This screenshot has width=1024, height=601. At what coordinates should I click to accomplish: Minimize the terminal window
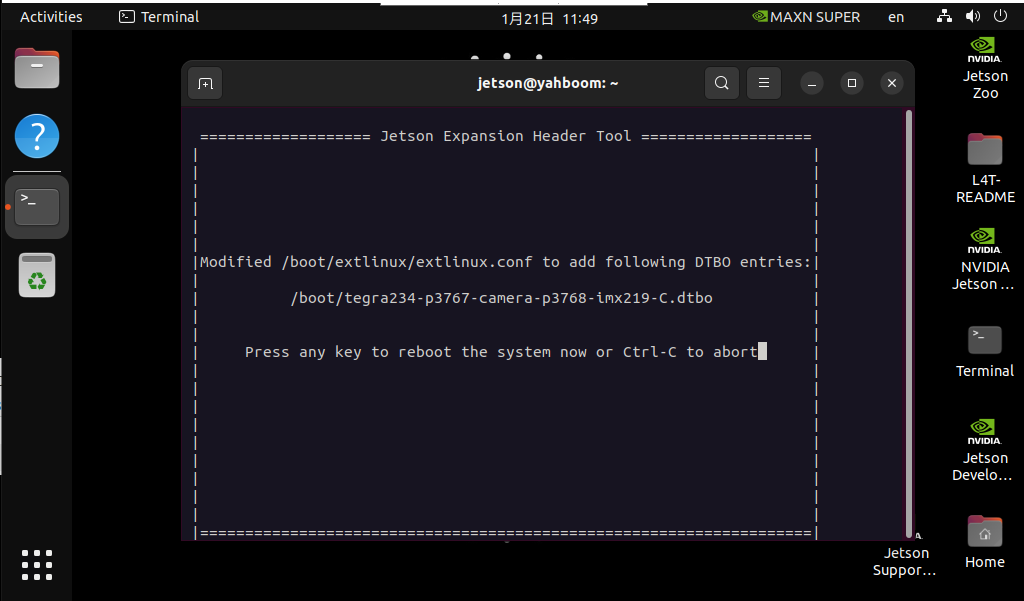(812, 83)
